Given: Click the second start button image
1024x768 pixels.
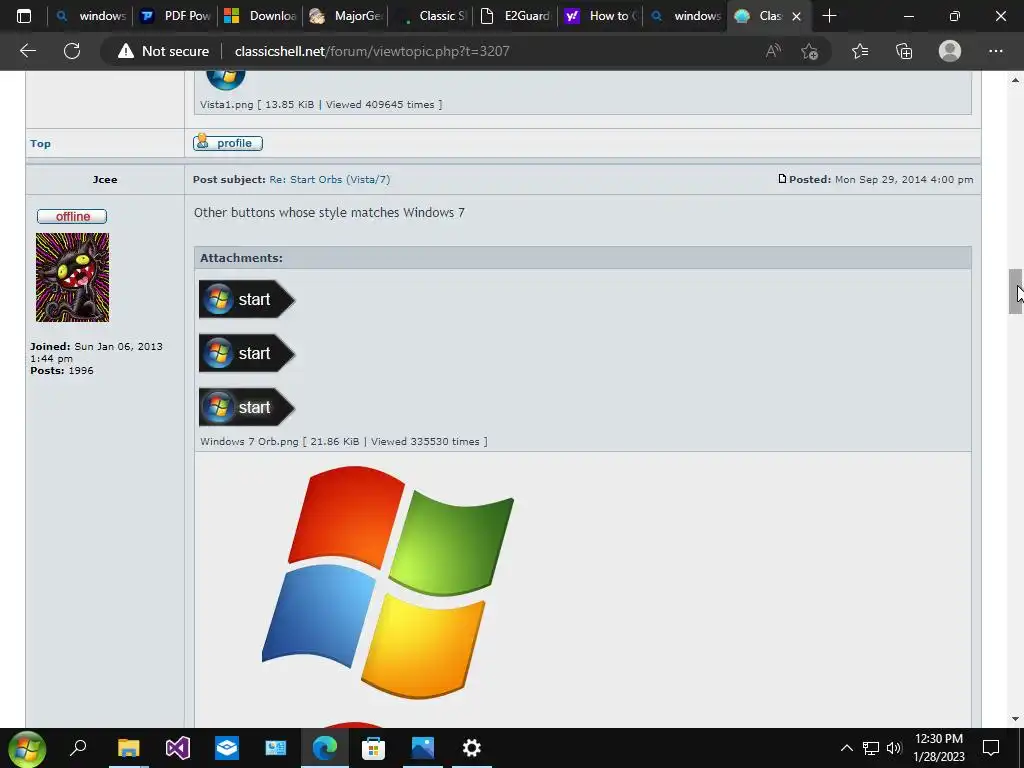Looking at the screenshot, I should (247, 353).
